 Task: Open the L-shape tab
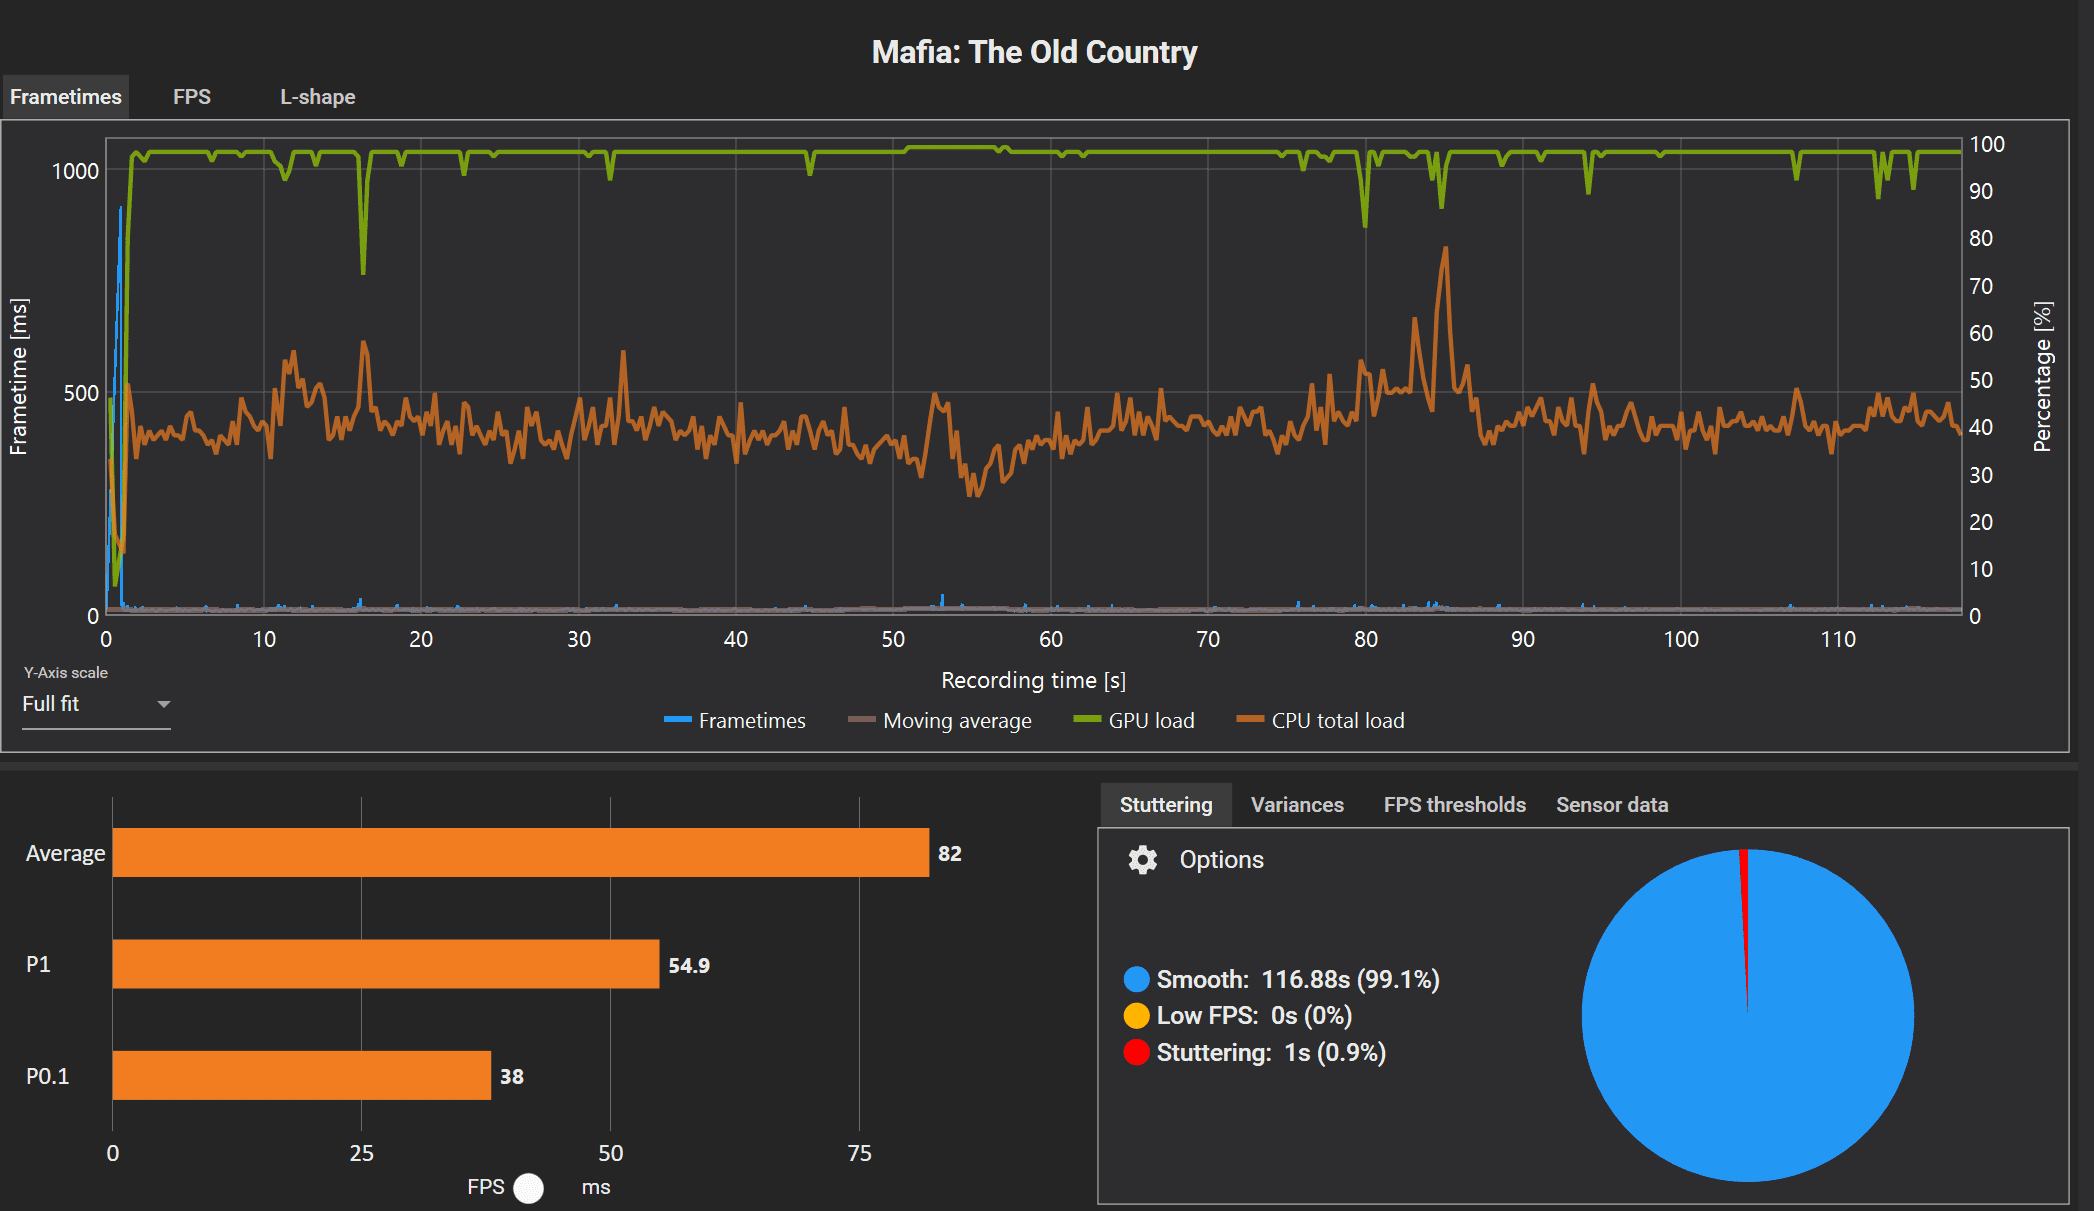317,97
